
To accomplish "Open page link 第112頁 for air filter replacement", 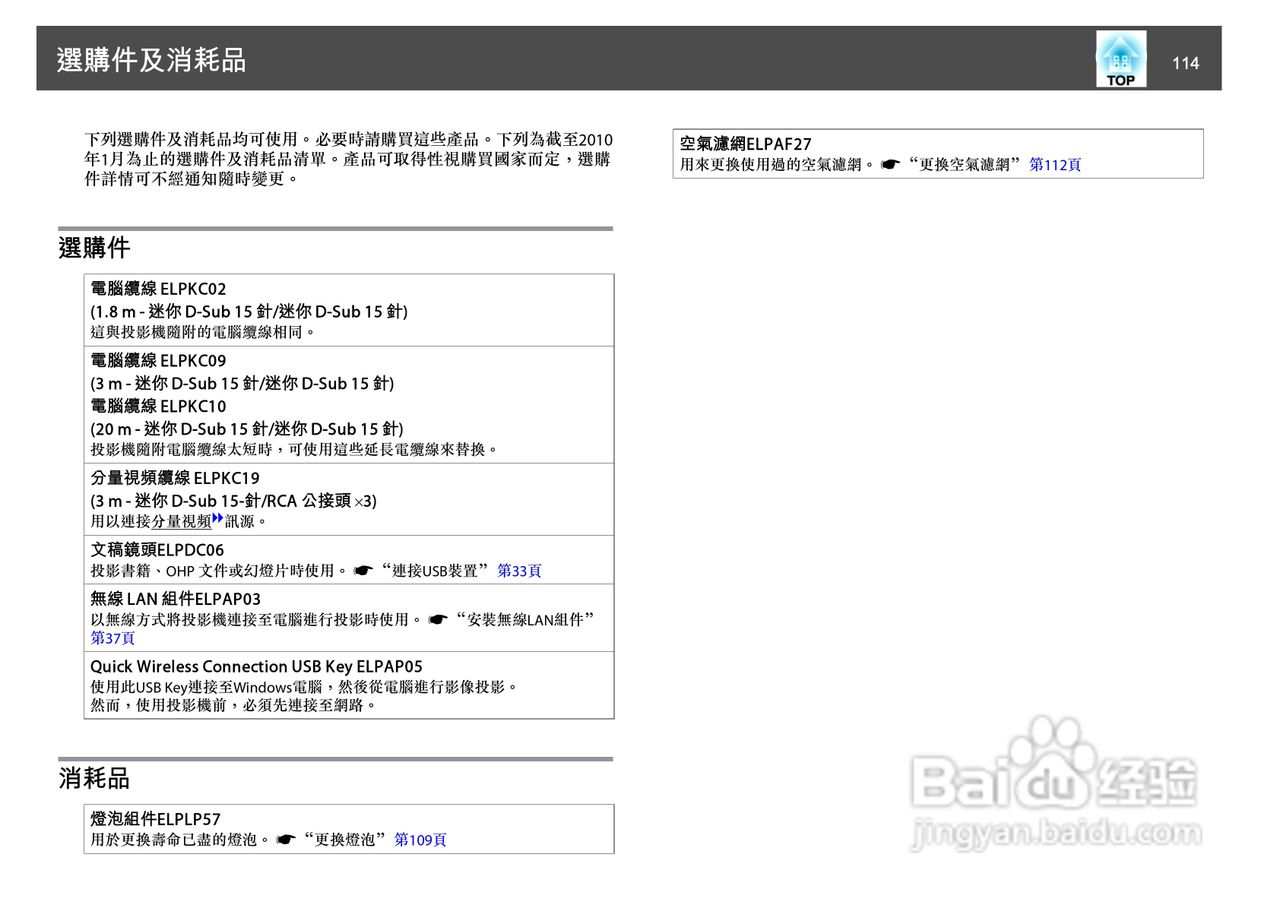I will pos(1057,163).
